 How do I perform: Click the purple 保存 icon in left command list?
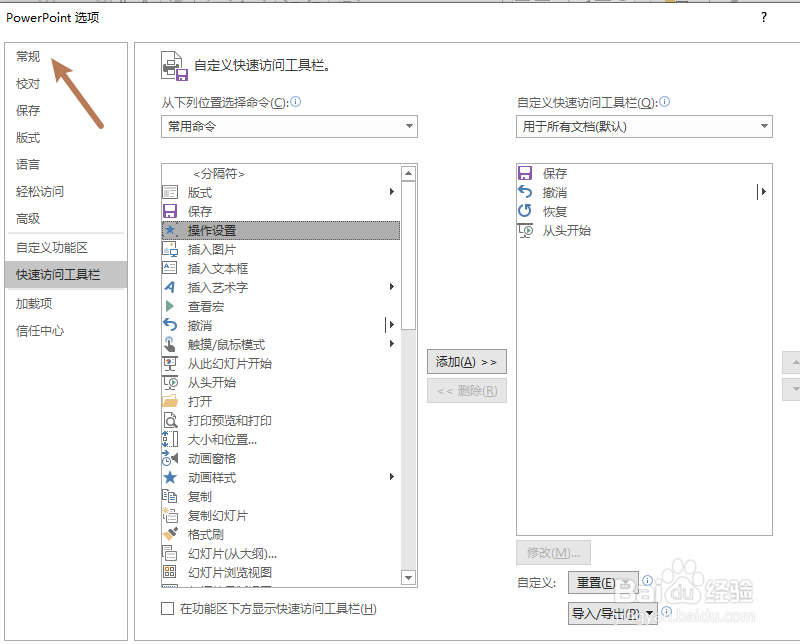(170, 211)
